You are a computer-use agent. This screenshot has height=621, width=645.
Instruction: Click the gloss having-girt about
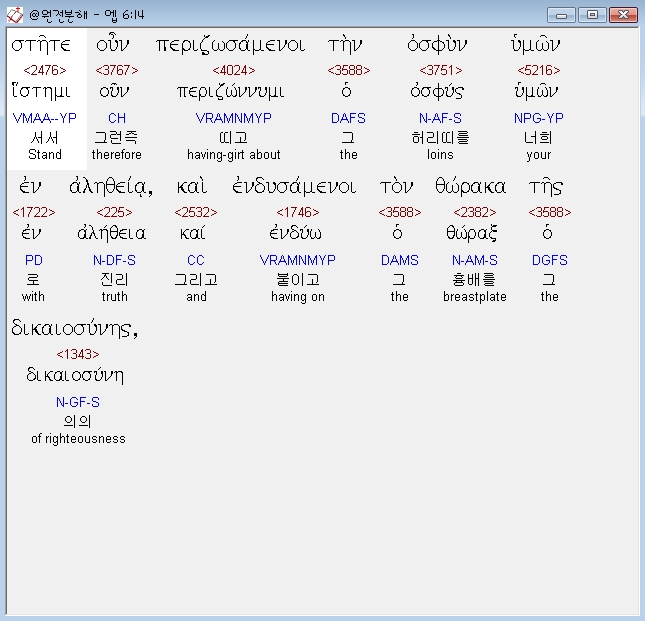click(x=234, y=155)
